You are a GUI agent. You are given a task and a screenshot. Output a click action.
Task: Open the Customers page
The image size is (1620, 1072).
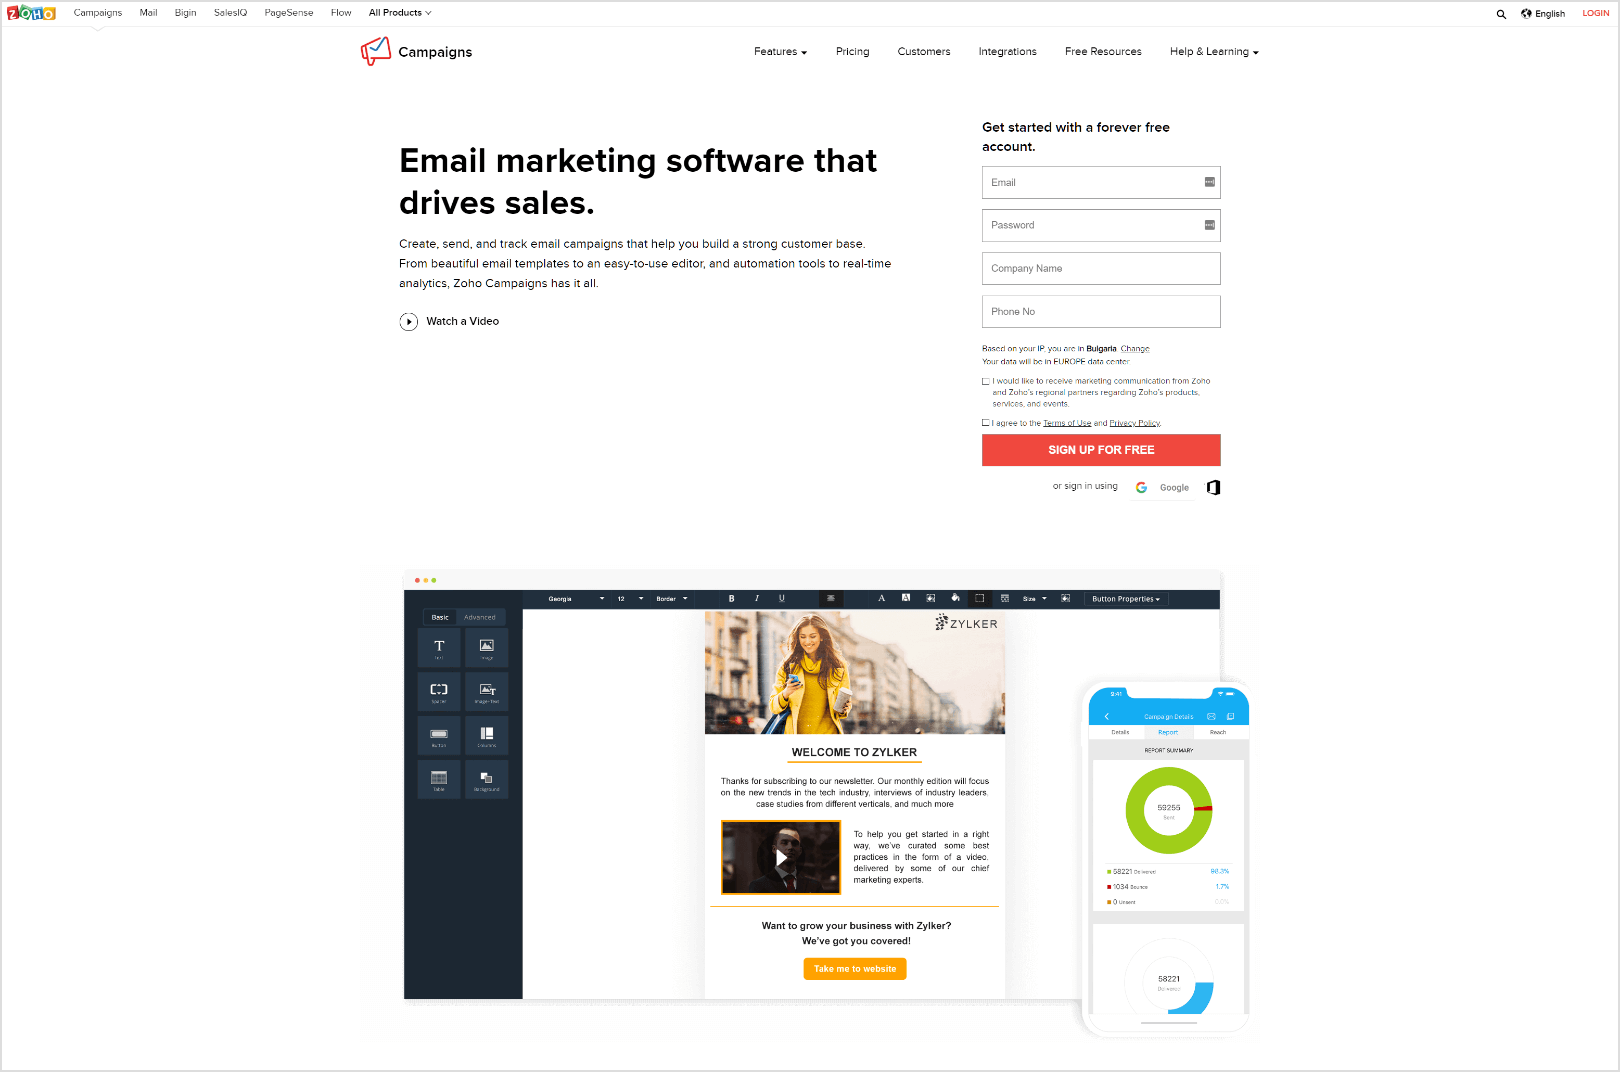tap(924, 52)
